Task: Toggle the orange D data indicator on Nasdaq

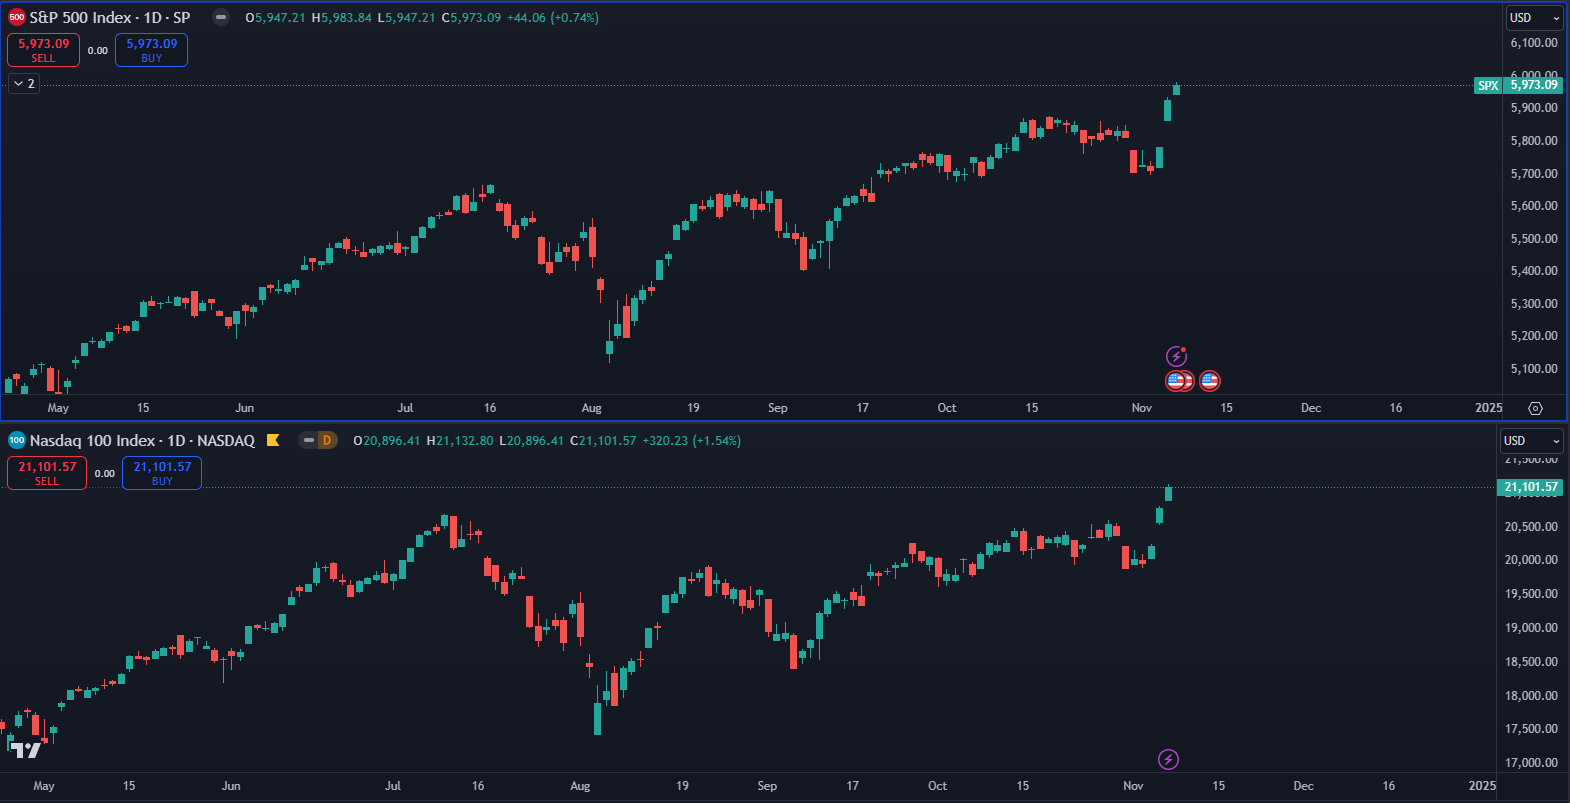Action: [x=327, y=440]
